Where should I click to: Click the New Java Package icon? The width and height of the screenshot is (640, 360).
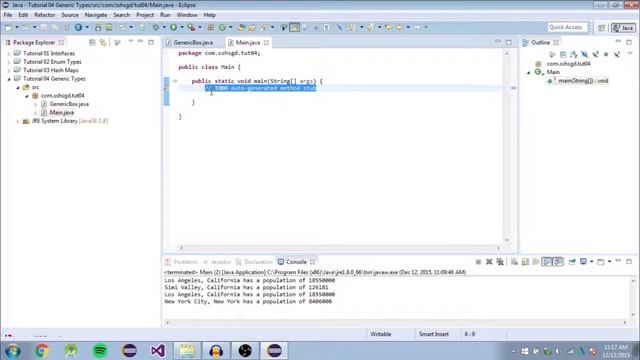(x=211, y=27)
